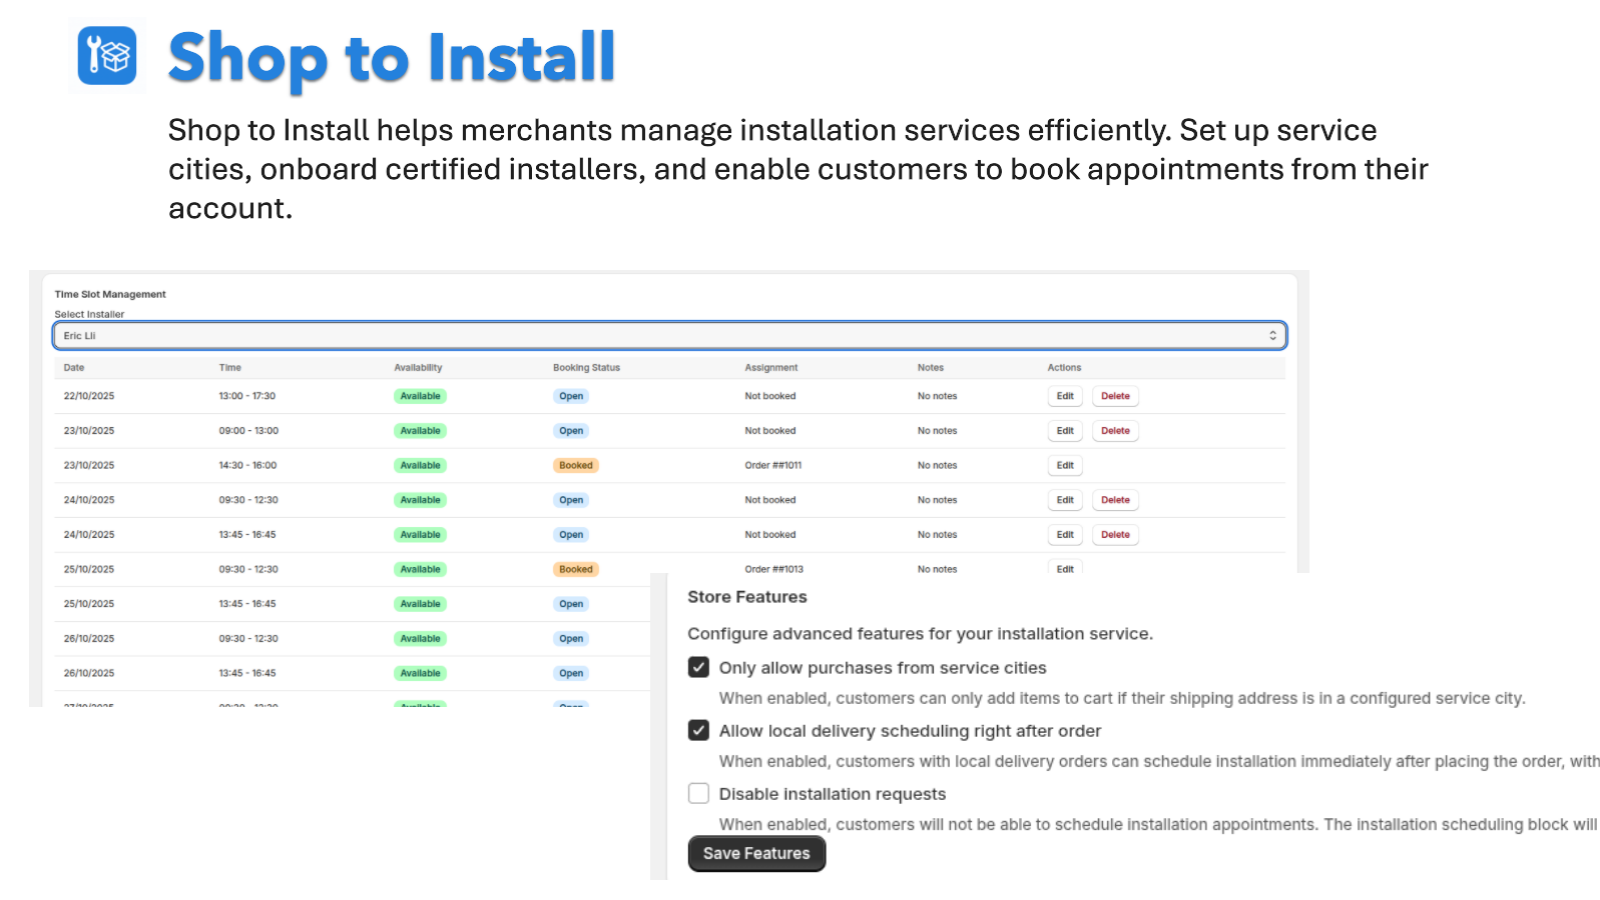This screenshot has width=1600, height=900.
Task: Edit the 26/10/2025 09:30-12:30 time slot
Action: point(1064,638)
